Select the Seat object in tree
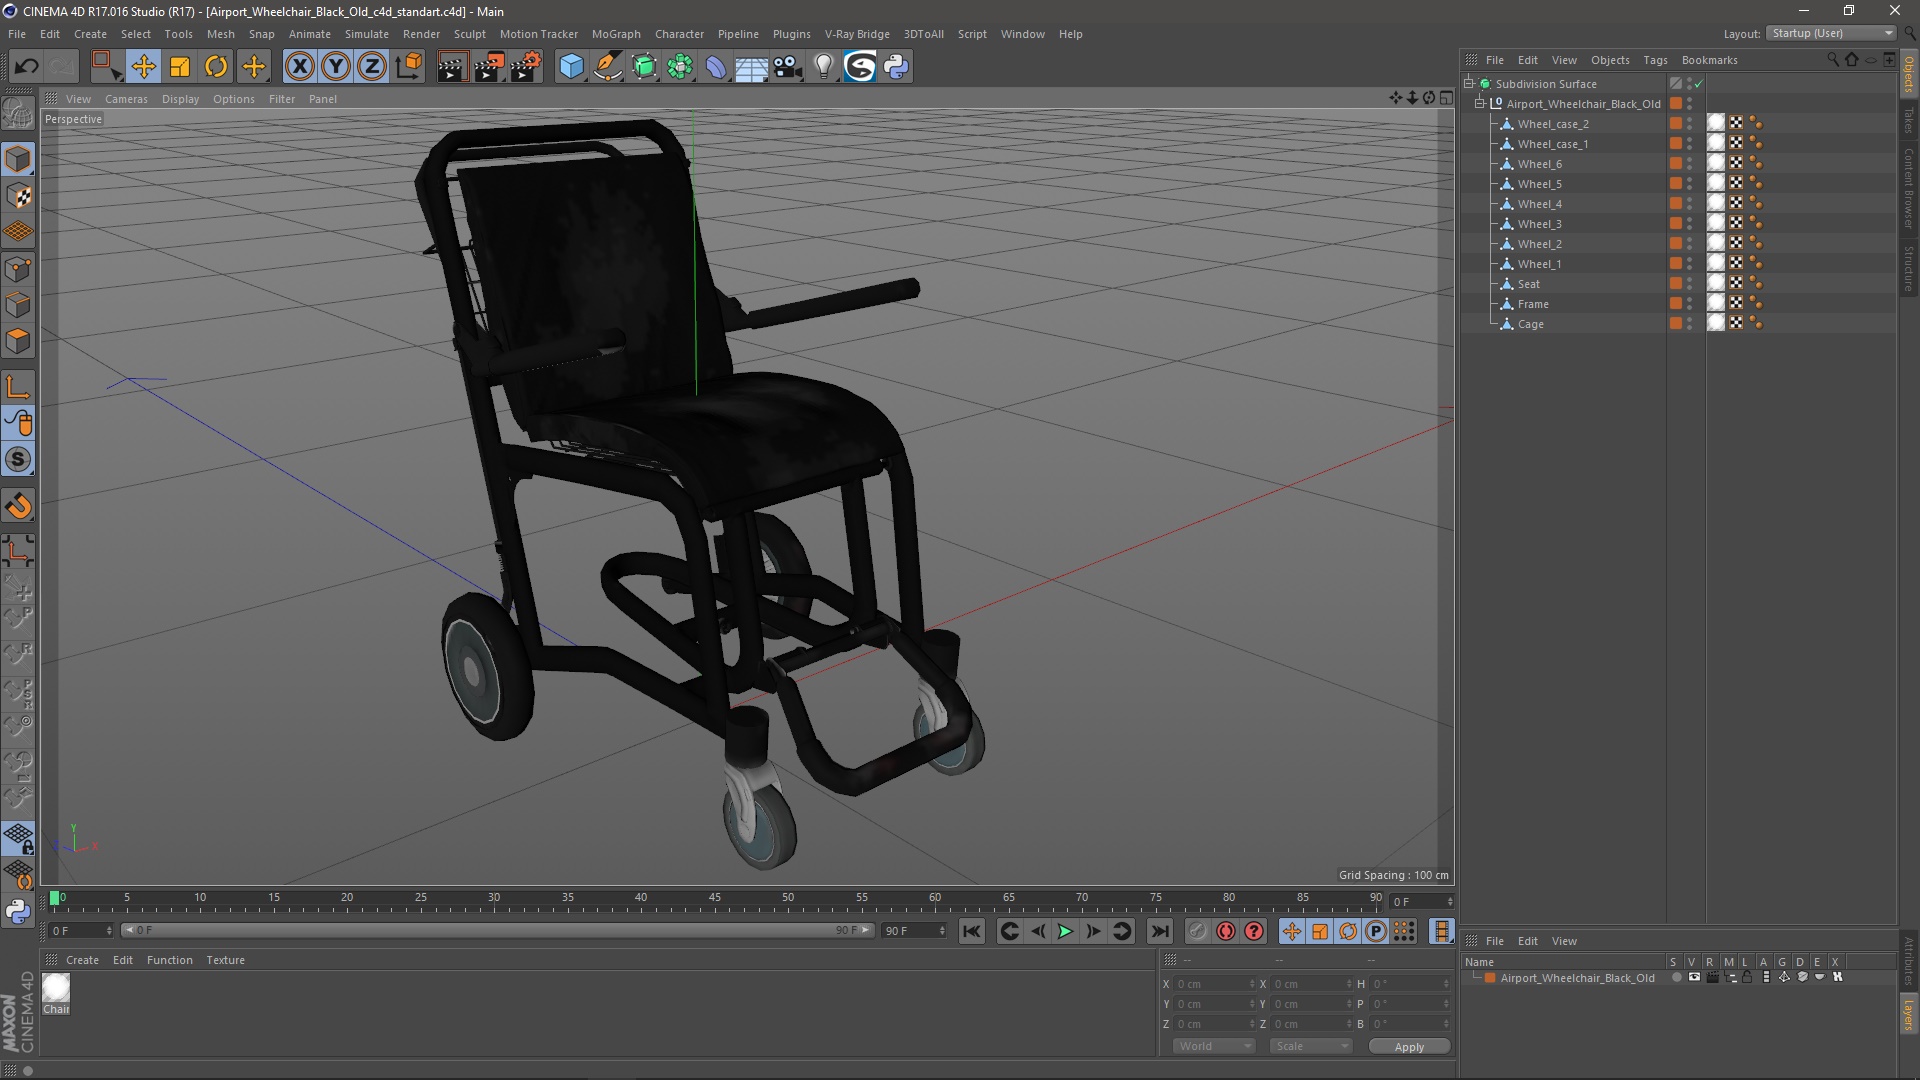 pyautogui.click(x=1528, y=284)
